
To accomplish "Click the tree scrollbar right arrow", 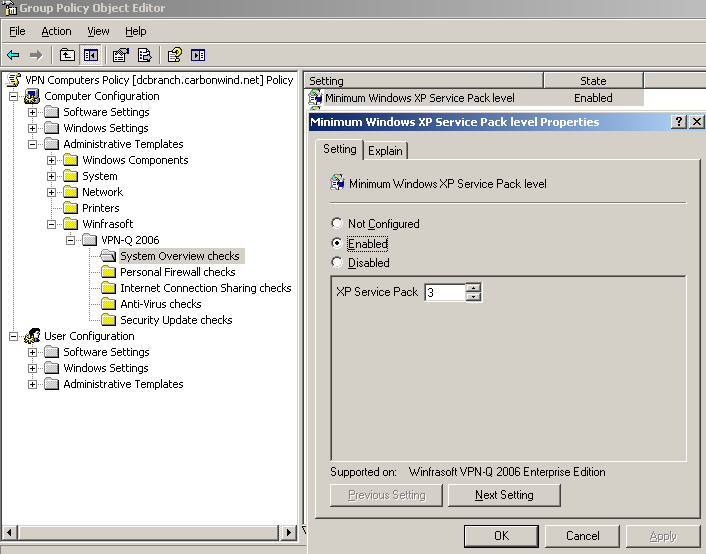I will pos(288,533).
